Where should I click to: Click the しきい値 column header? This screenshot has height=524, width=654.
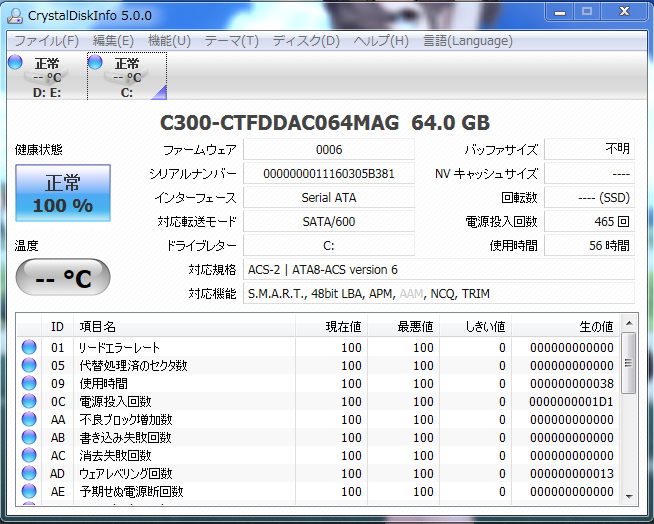pyautogui.click(x=475, y=326)
